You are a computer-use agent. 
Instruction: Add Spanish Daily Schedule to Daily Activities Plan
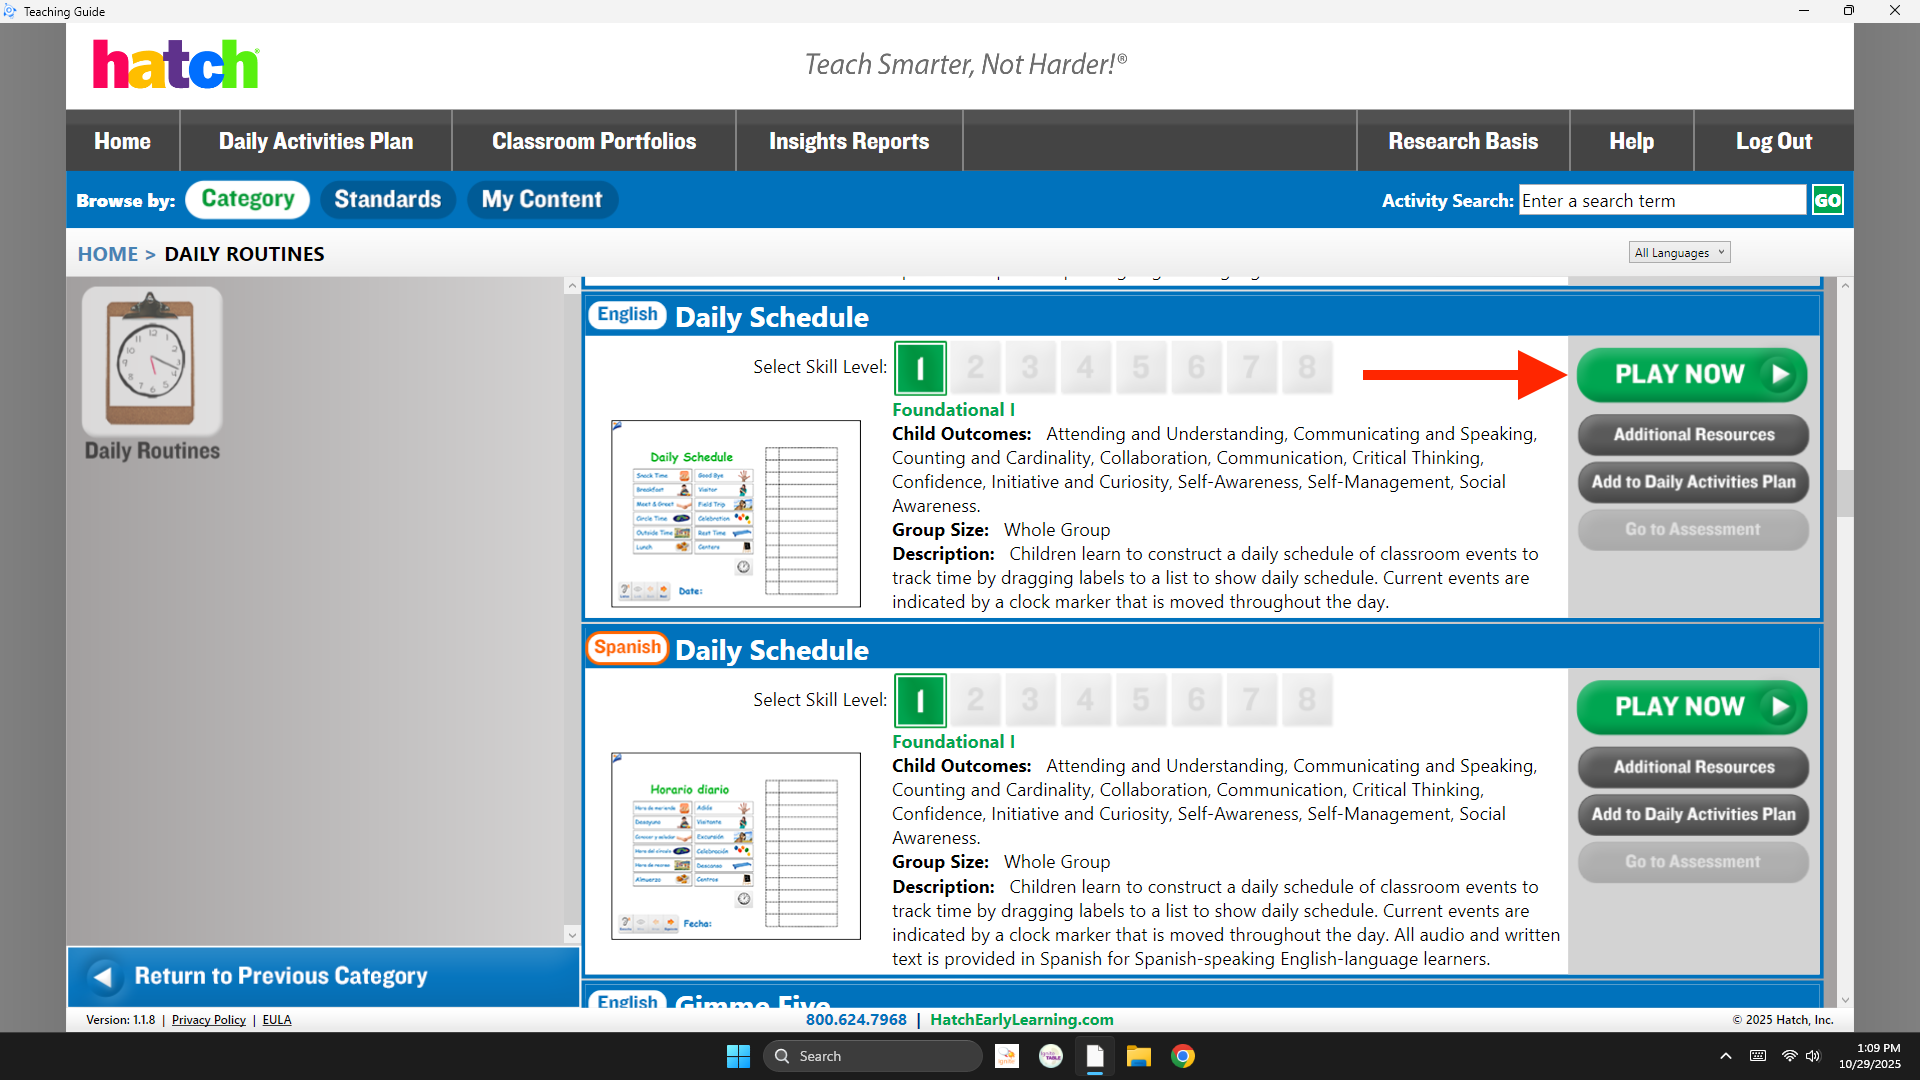click(x=1693, y=814)
